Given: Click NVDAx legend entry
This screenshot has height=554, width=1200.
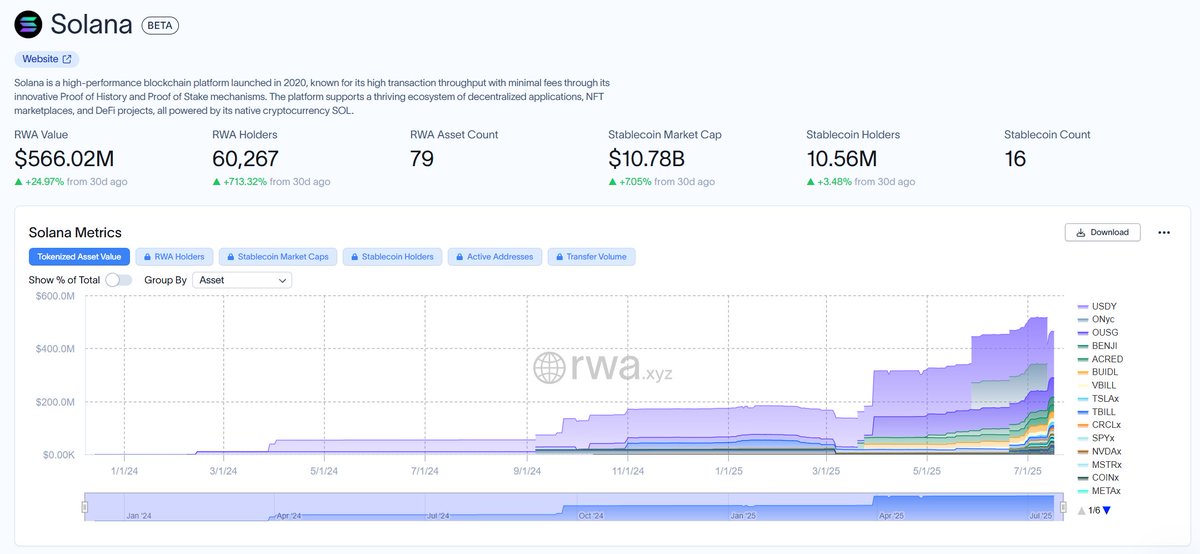Looking at the screenshot, I should [1099, 451].
